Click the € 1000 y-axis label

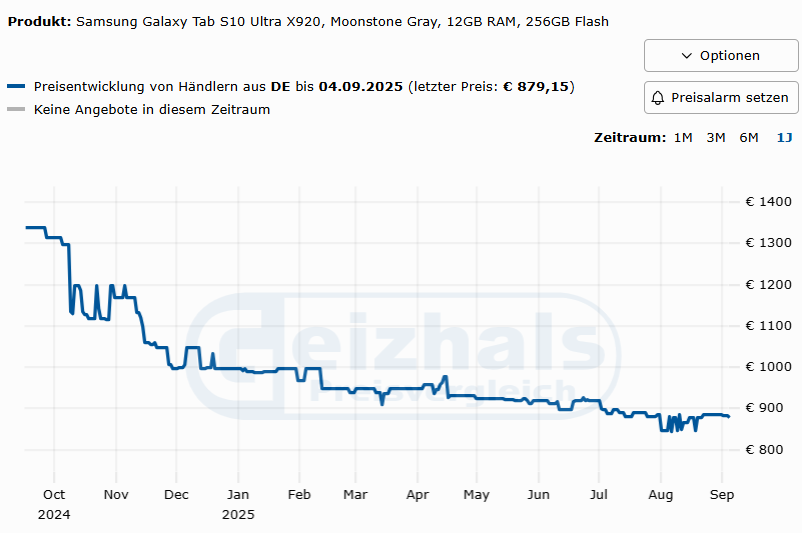(x=768, y=367)
